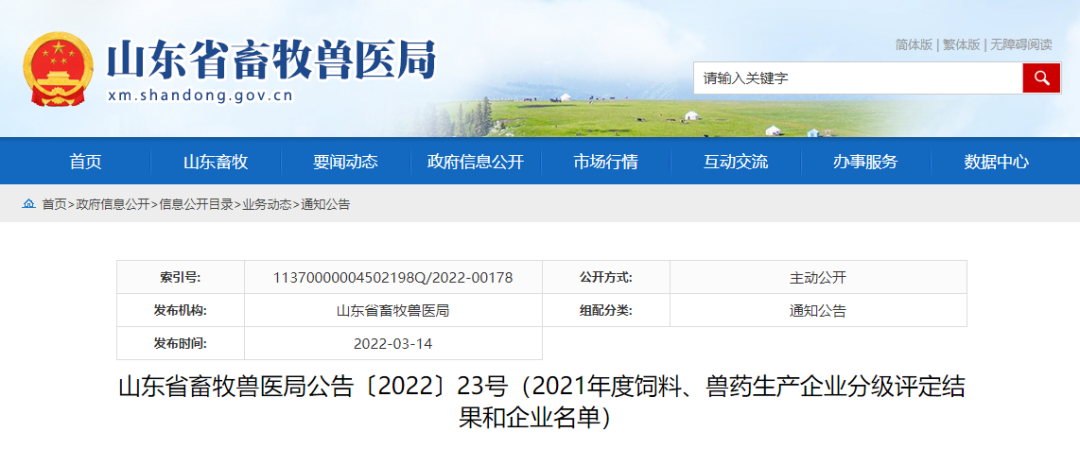The height and width of the screenshot is (449, 1080).
Task: Click the xm.shandong.gov.cn URL text
Action: pos(200,96)
